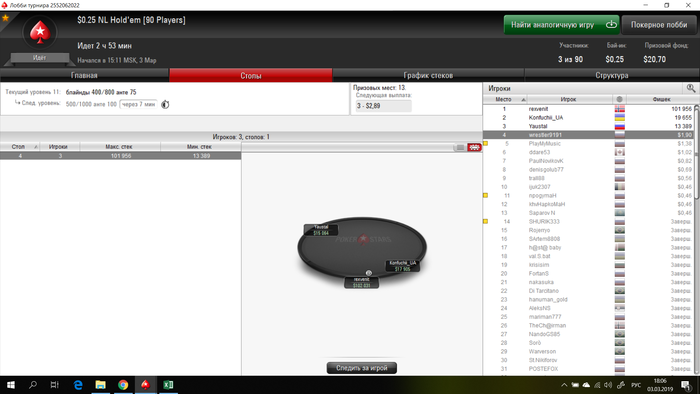Image resolution: width=700 pixels, height=394 pixels.
Task: Click the players list scrollbar
Action: click(x=697, y=152)
